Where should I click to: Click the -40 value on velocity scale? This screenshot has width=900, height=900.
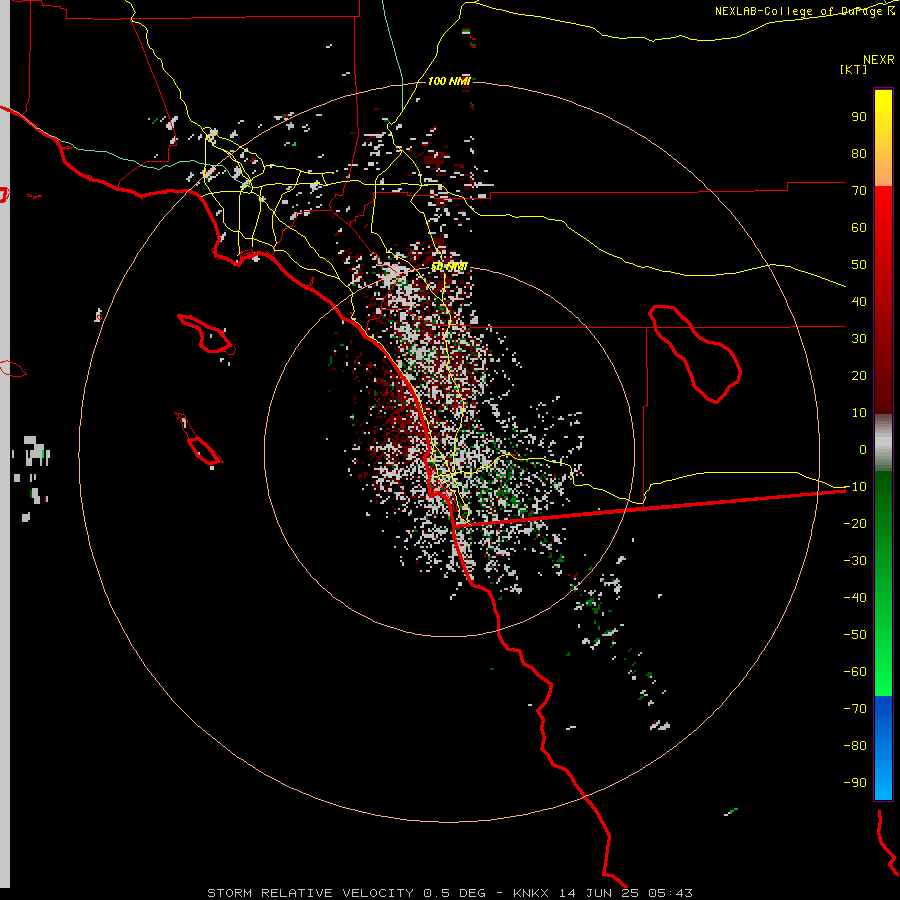point(855,598)
